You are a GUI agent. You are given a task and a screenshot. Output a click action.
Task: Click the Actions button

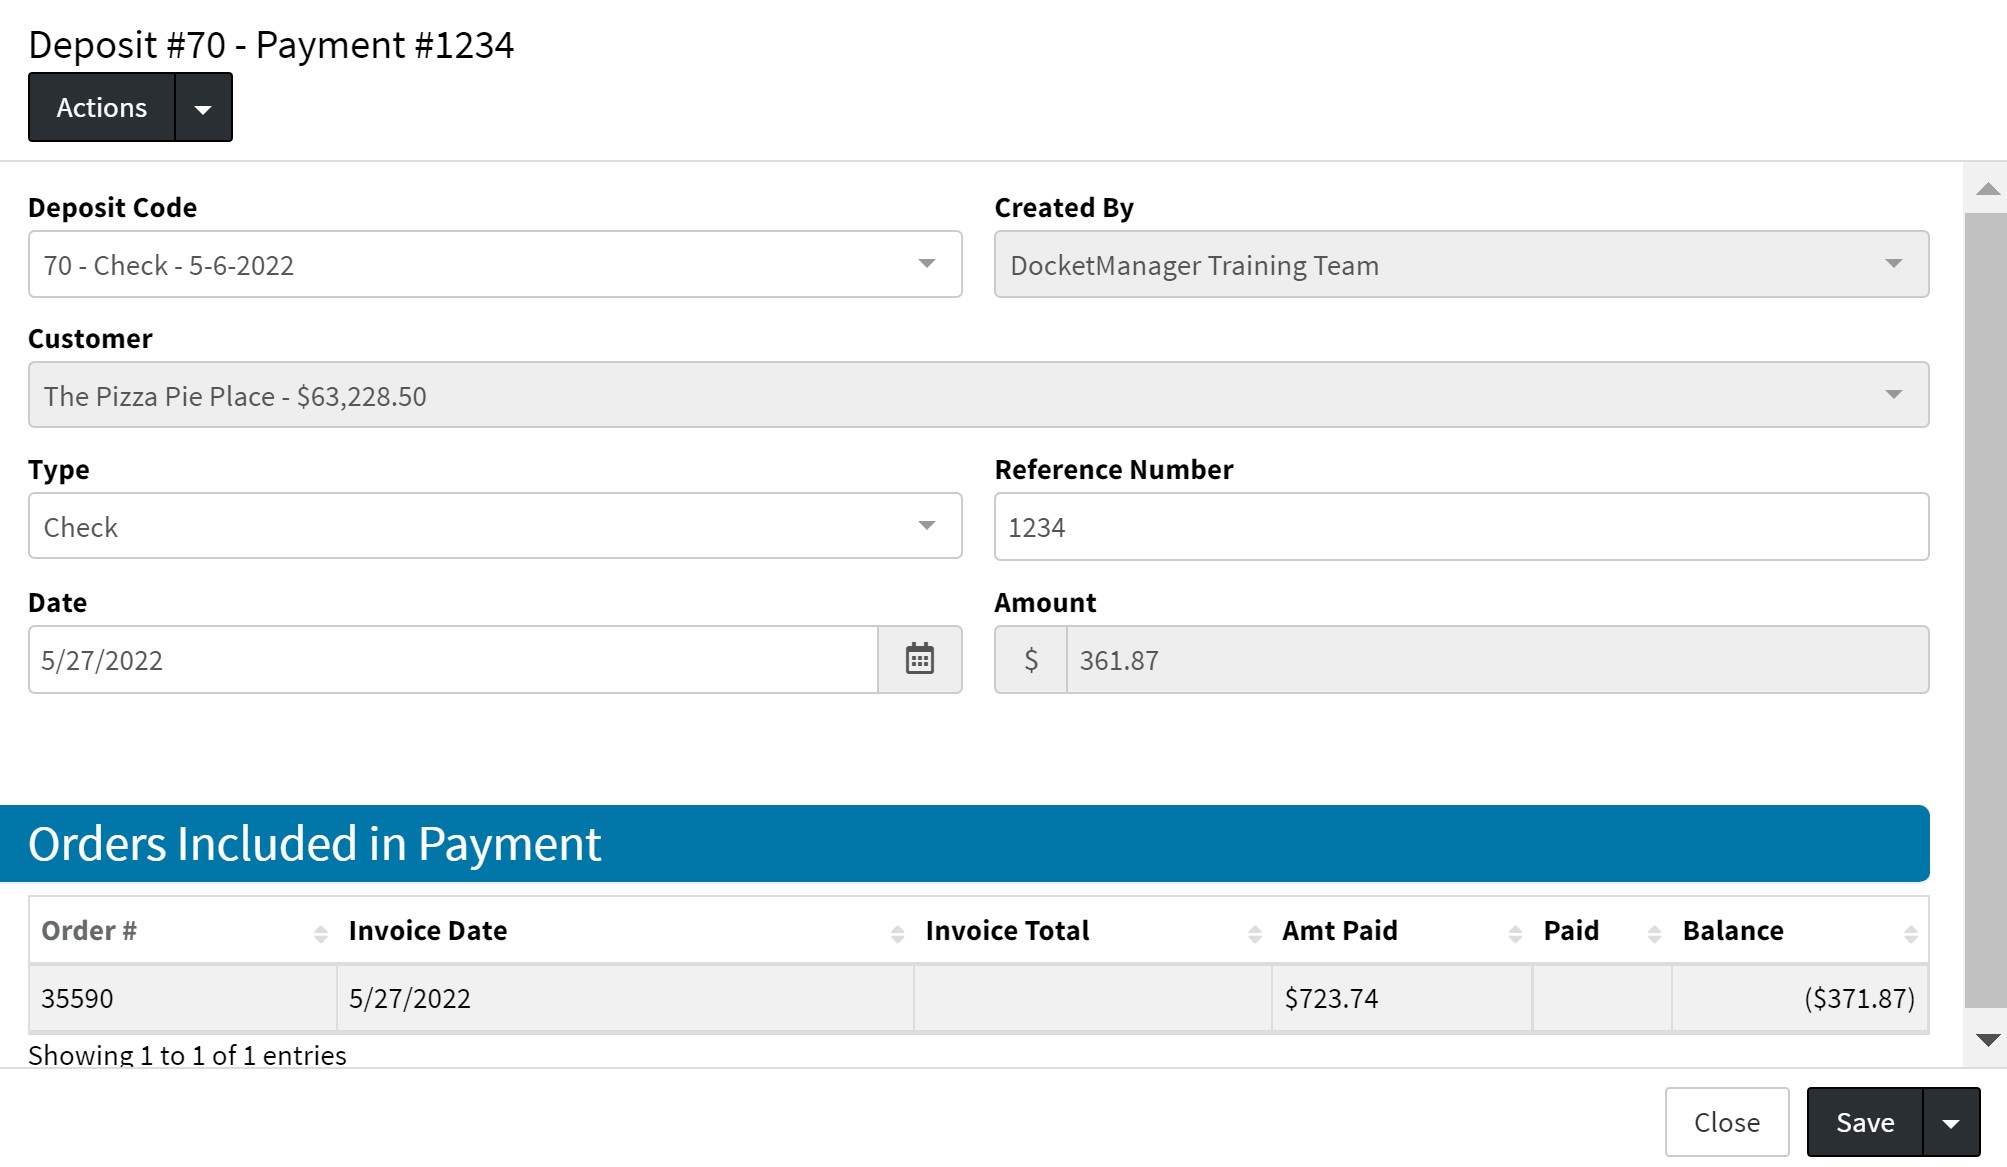coord(102,108)
